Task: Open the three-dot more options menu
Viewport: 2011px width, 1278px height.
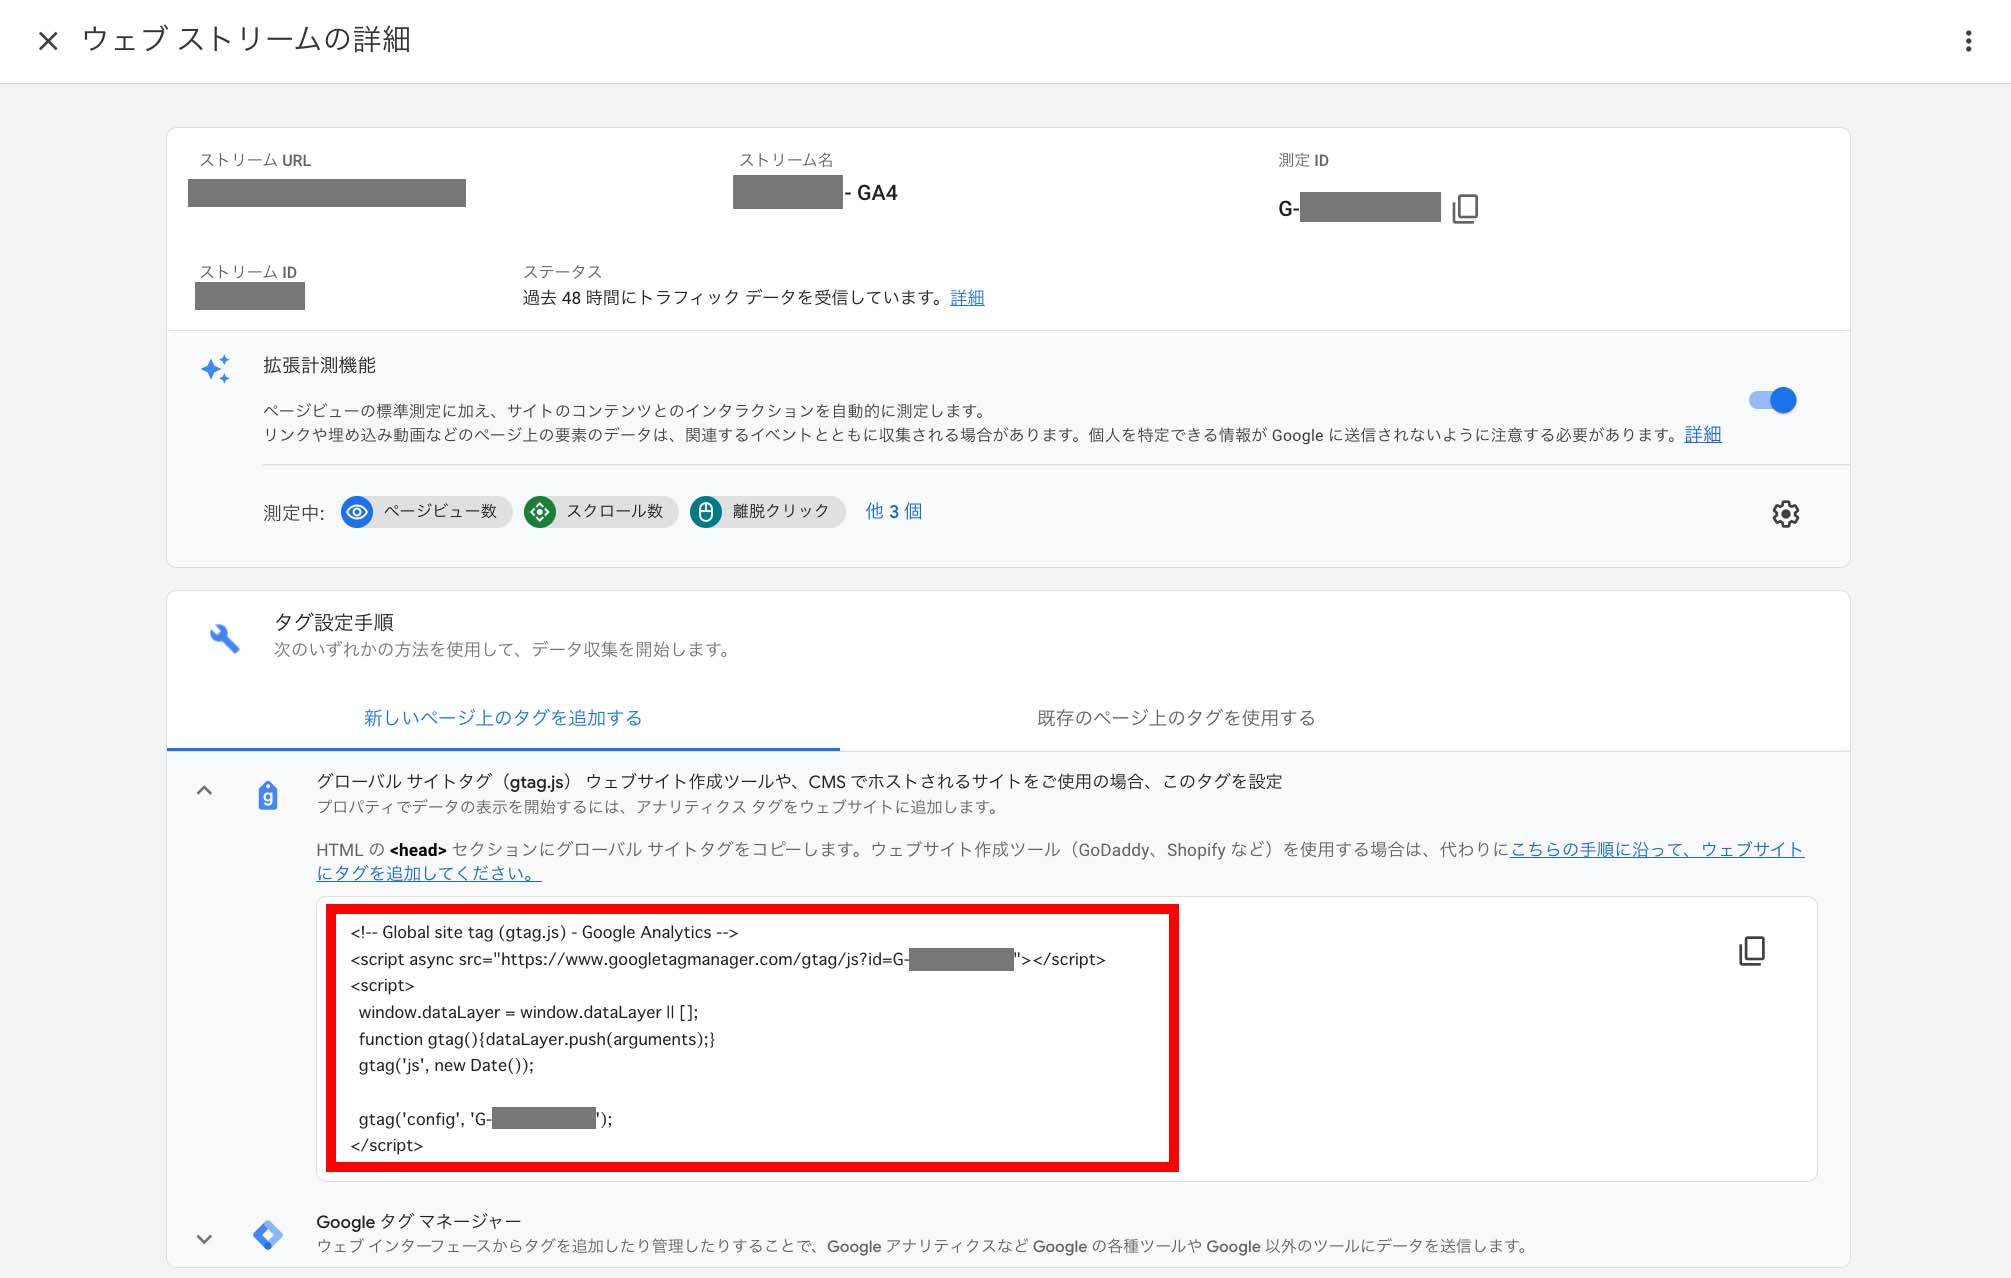Action: pos(1968,41)
